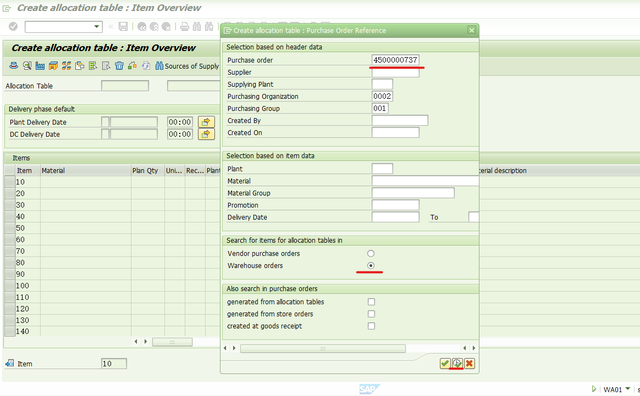Click the items table horizontal scrollbar thumb
The width and height of the screenshot is (640, 396).
[172, 342]
